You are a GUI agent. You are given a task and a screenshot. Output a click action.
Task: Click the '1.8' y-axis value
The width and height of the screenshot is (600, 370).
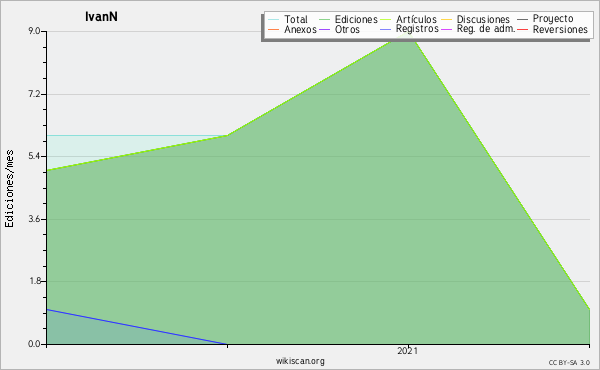[x=35, y=281]
